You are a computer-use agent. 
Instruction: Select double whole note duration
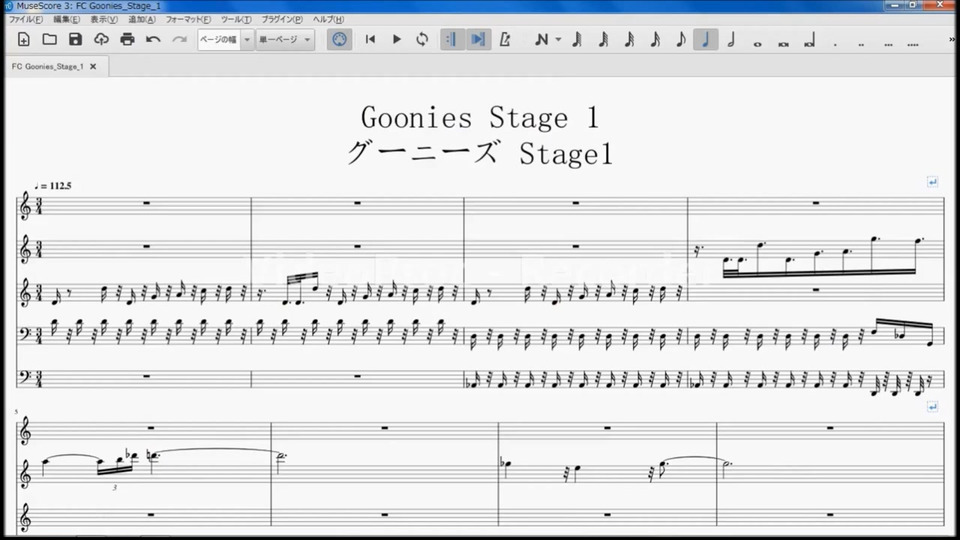pyautogui.click(x=783, y=44)
